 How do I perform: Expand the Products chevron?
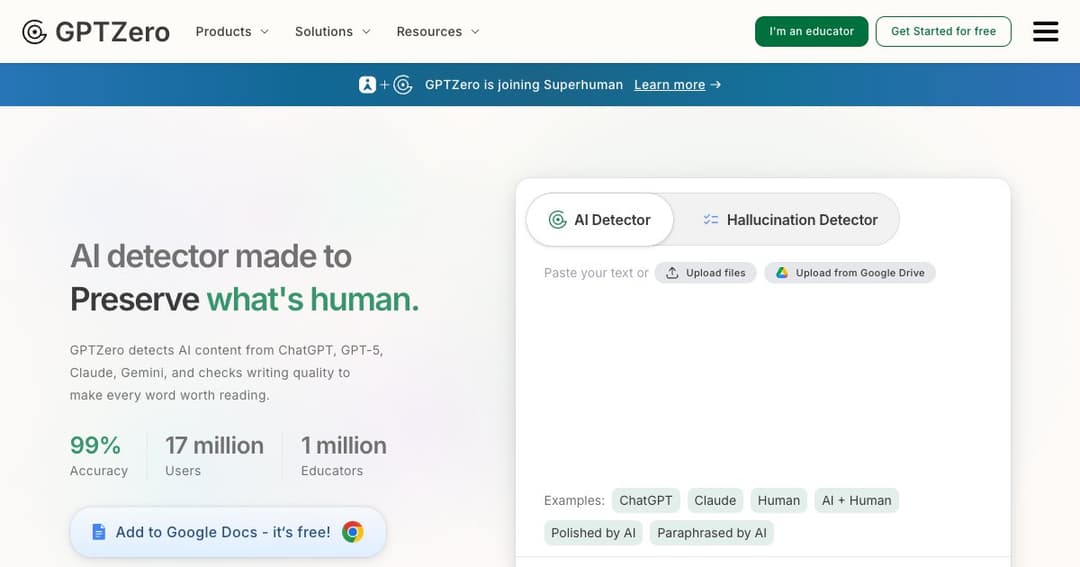[x=264, y=32]
